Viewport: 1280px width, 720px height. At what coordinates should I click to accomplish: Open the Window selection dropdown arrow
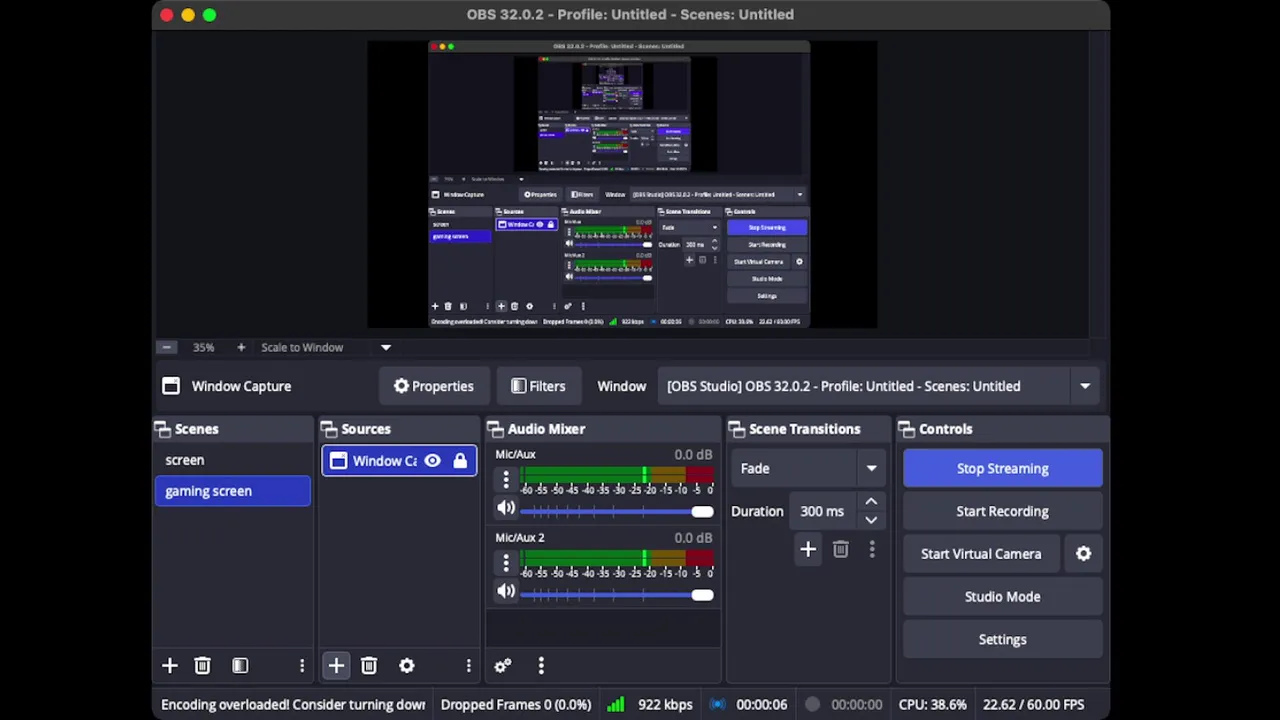click(x=1084, y=386)
